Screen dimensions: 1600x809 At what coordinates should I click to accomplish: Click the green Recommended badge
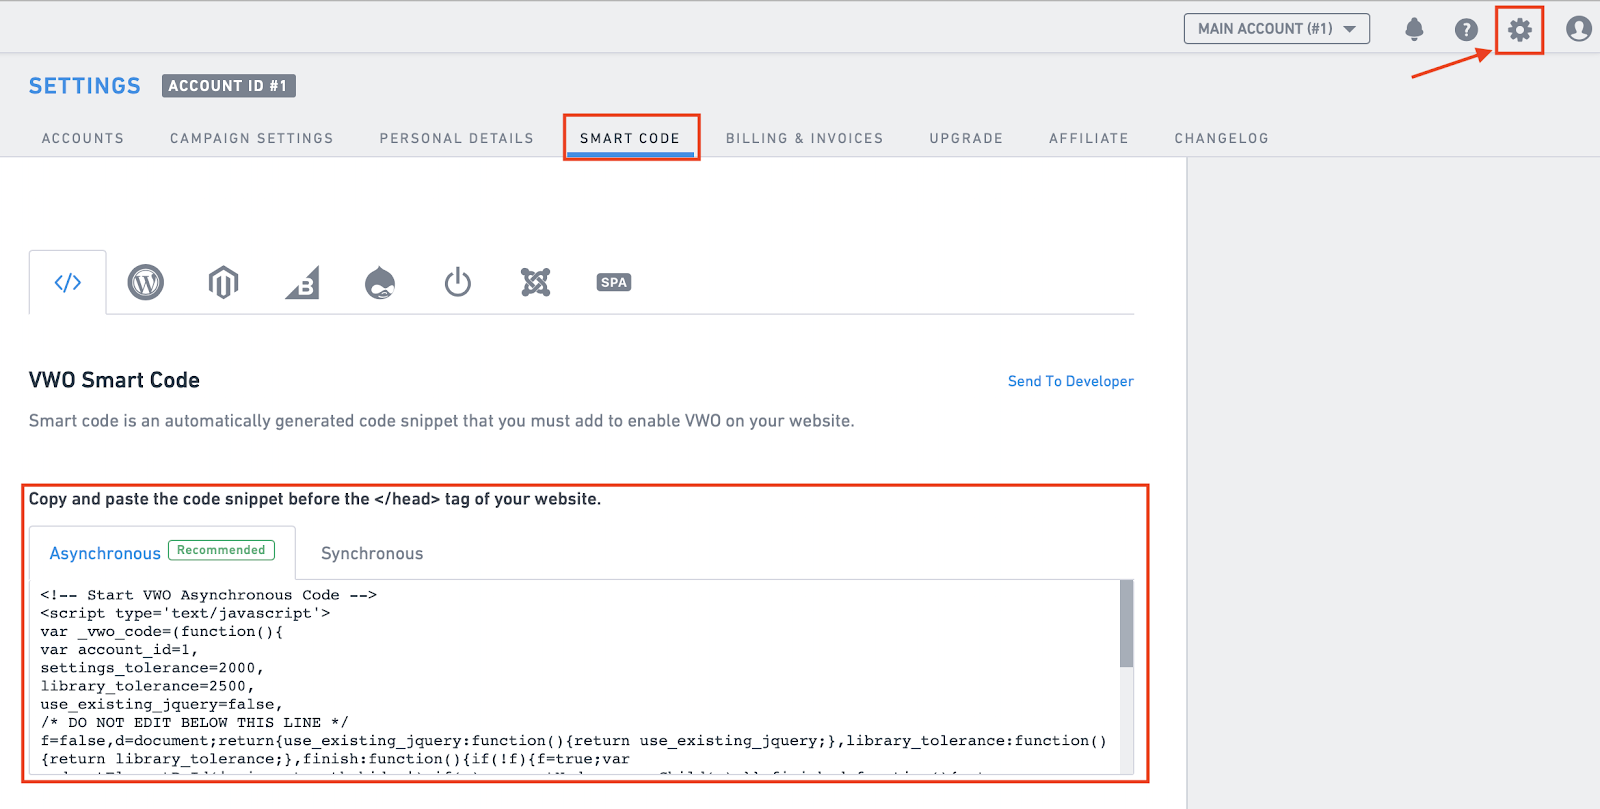point(221,550)
